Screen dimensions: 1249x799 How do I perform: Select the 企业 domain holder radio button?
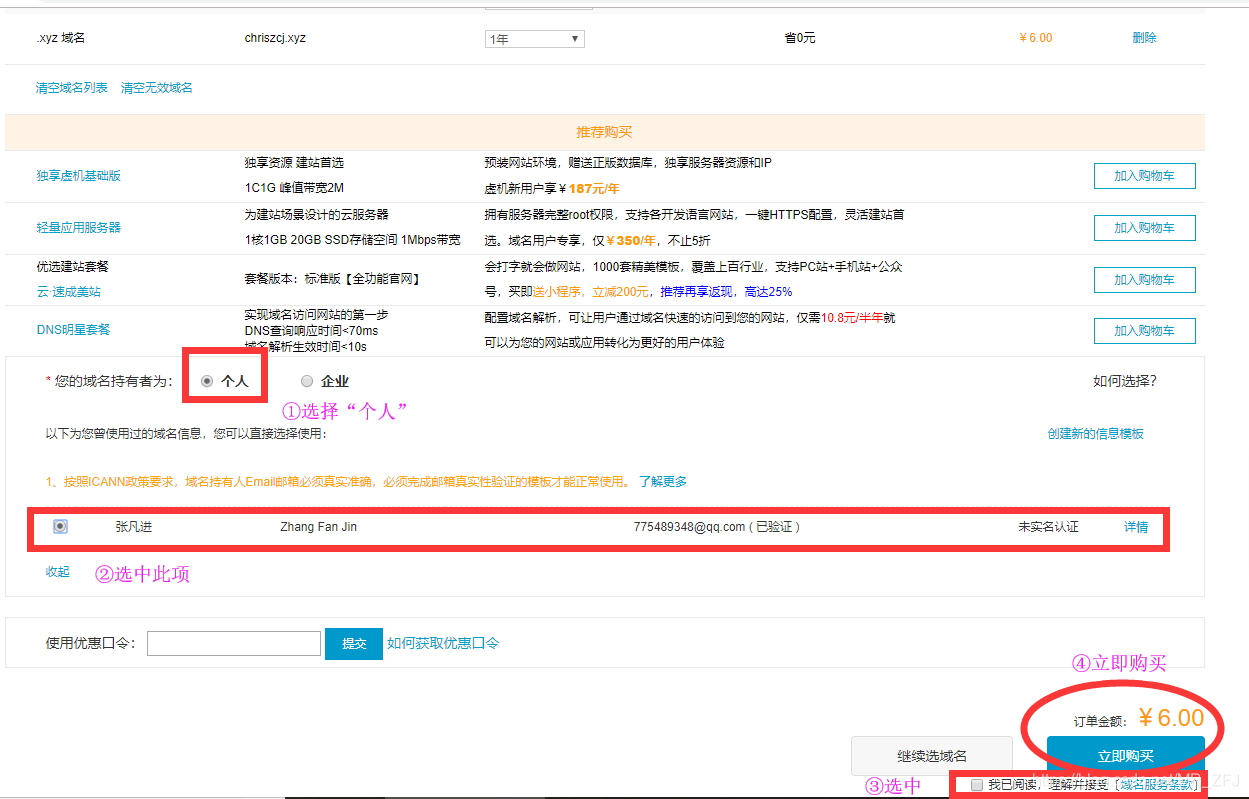point(307,380)
